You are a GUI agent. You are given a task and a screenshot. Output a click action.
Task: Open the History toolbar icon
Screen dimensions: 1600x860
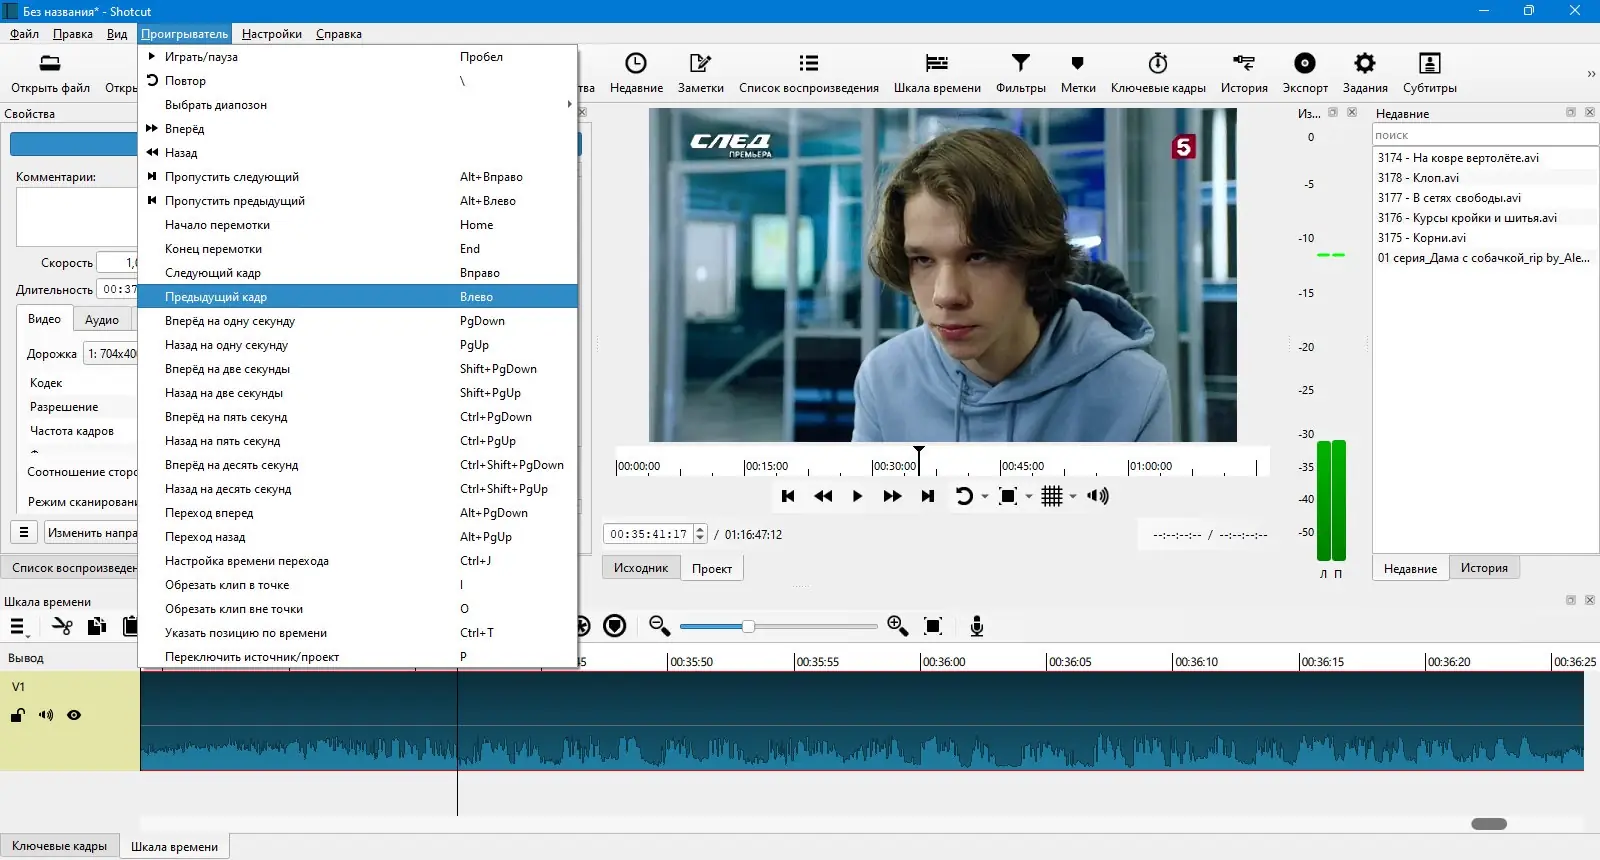click(x=1243, y=72)
